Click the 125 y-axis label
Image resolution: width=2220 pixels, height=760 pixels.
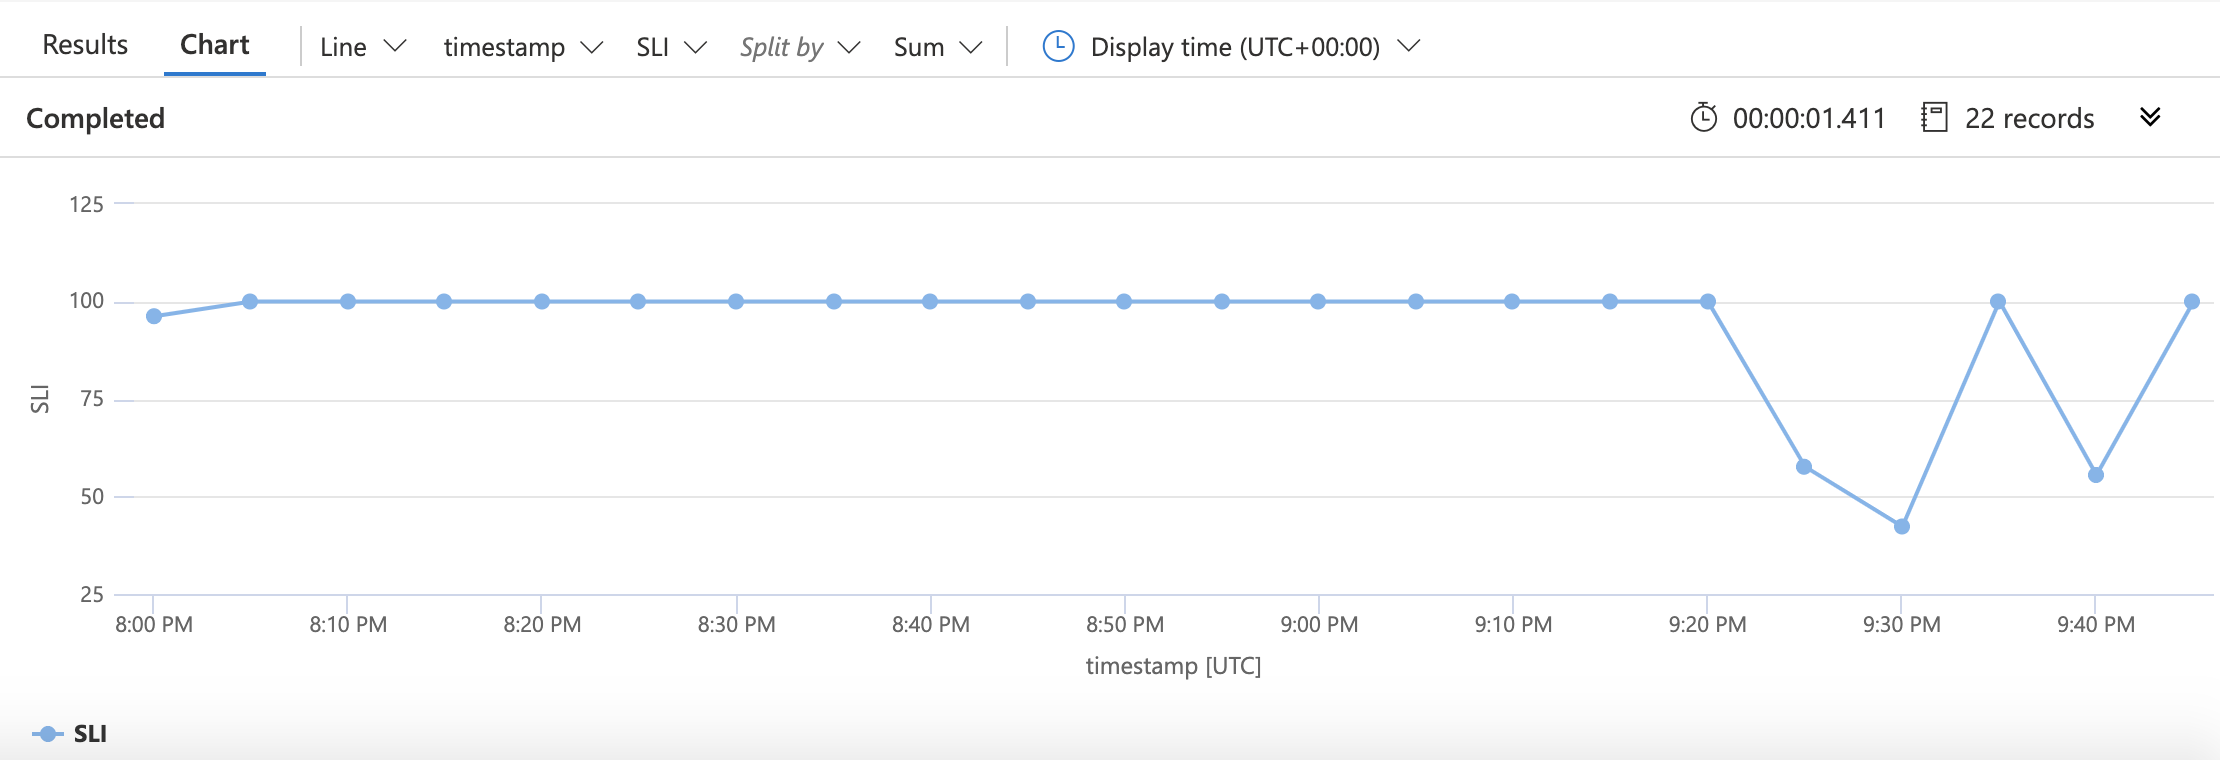pyautogui.click(x=86, y=205)
